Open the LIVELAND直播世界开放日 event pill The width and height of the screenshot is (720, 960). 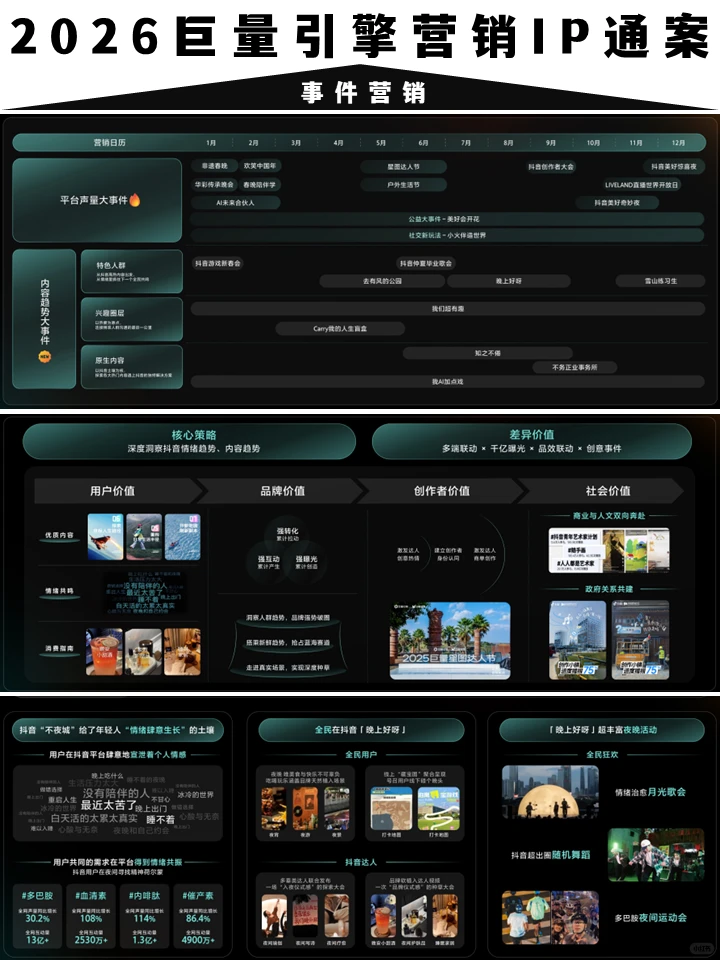[641, 184]
